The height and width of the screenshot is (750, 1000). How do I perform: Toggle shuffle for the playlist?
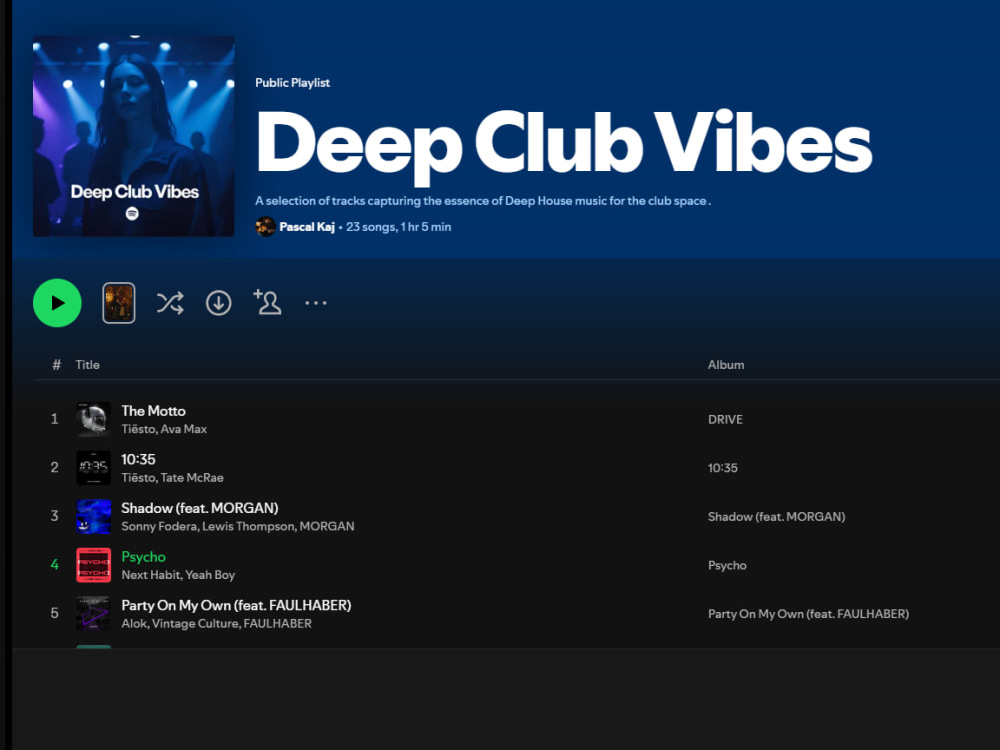170,303
